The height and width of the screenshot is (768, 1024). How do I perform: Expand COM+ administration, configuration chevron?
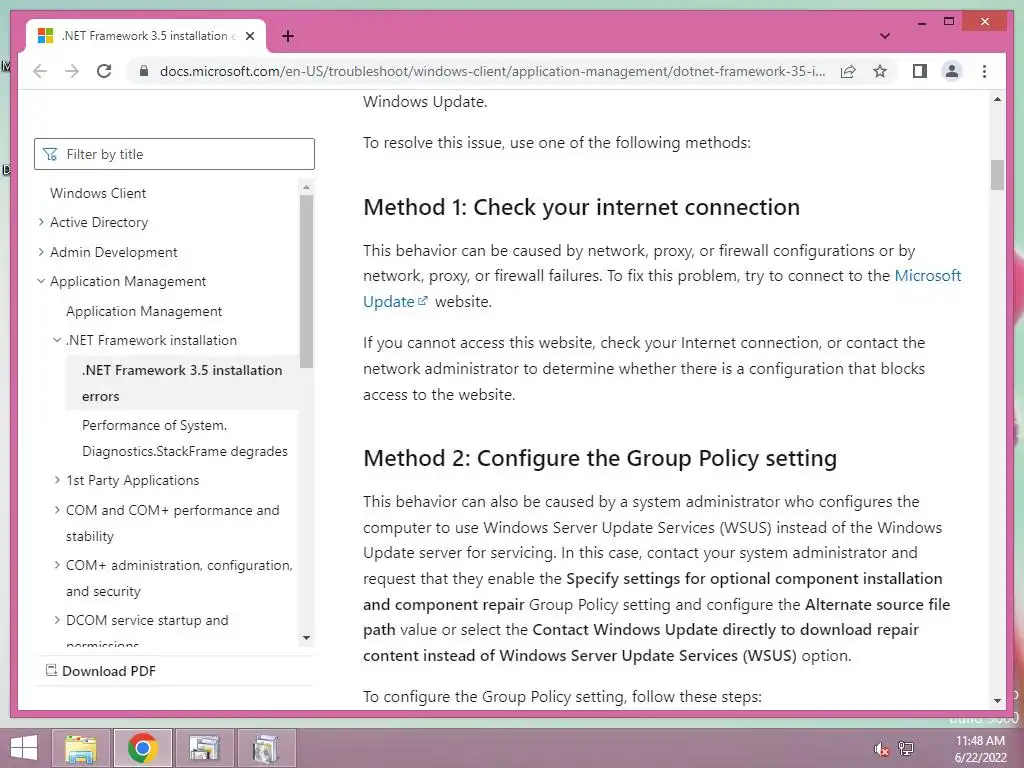click(57, 565)
